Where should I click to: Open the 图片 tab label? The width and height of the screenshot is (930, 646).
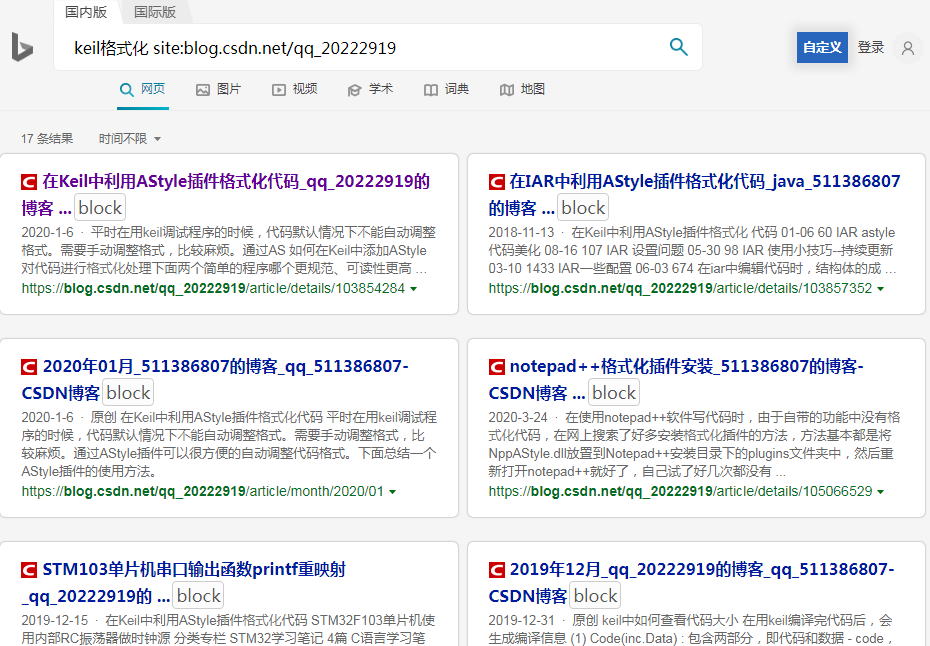[x=229, y=89]
